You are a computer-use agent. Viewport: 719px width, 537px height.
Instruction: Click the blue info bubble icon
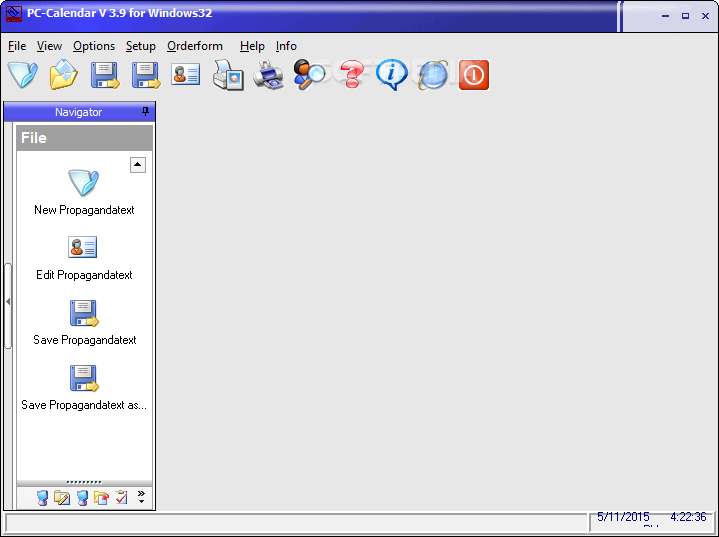[392, 74]
